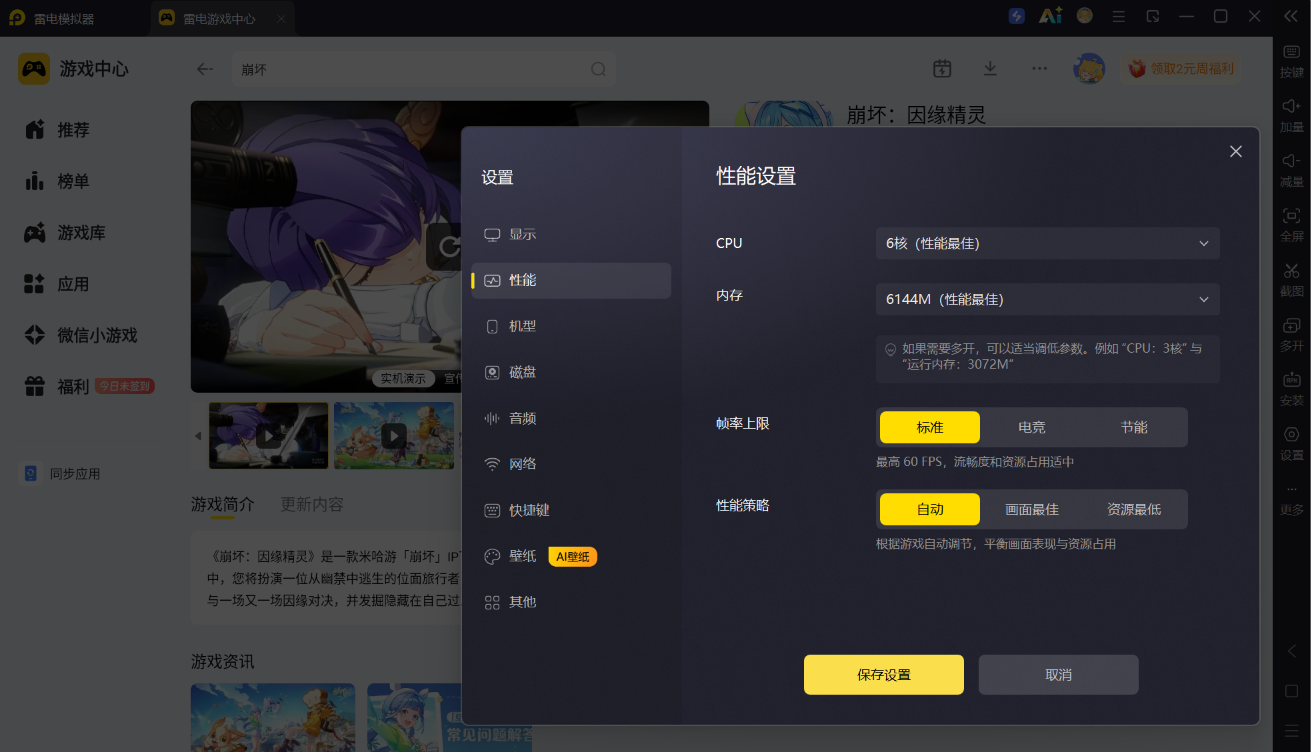Screen dimensions: 1311x753
Task: Open 快捷键 settings section
Action: pos(571,510)
